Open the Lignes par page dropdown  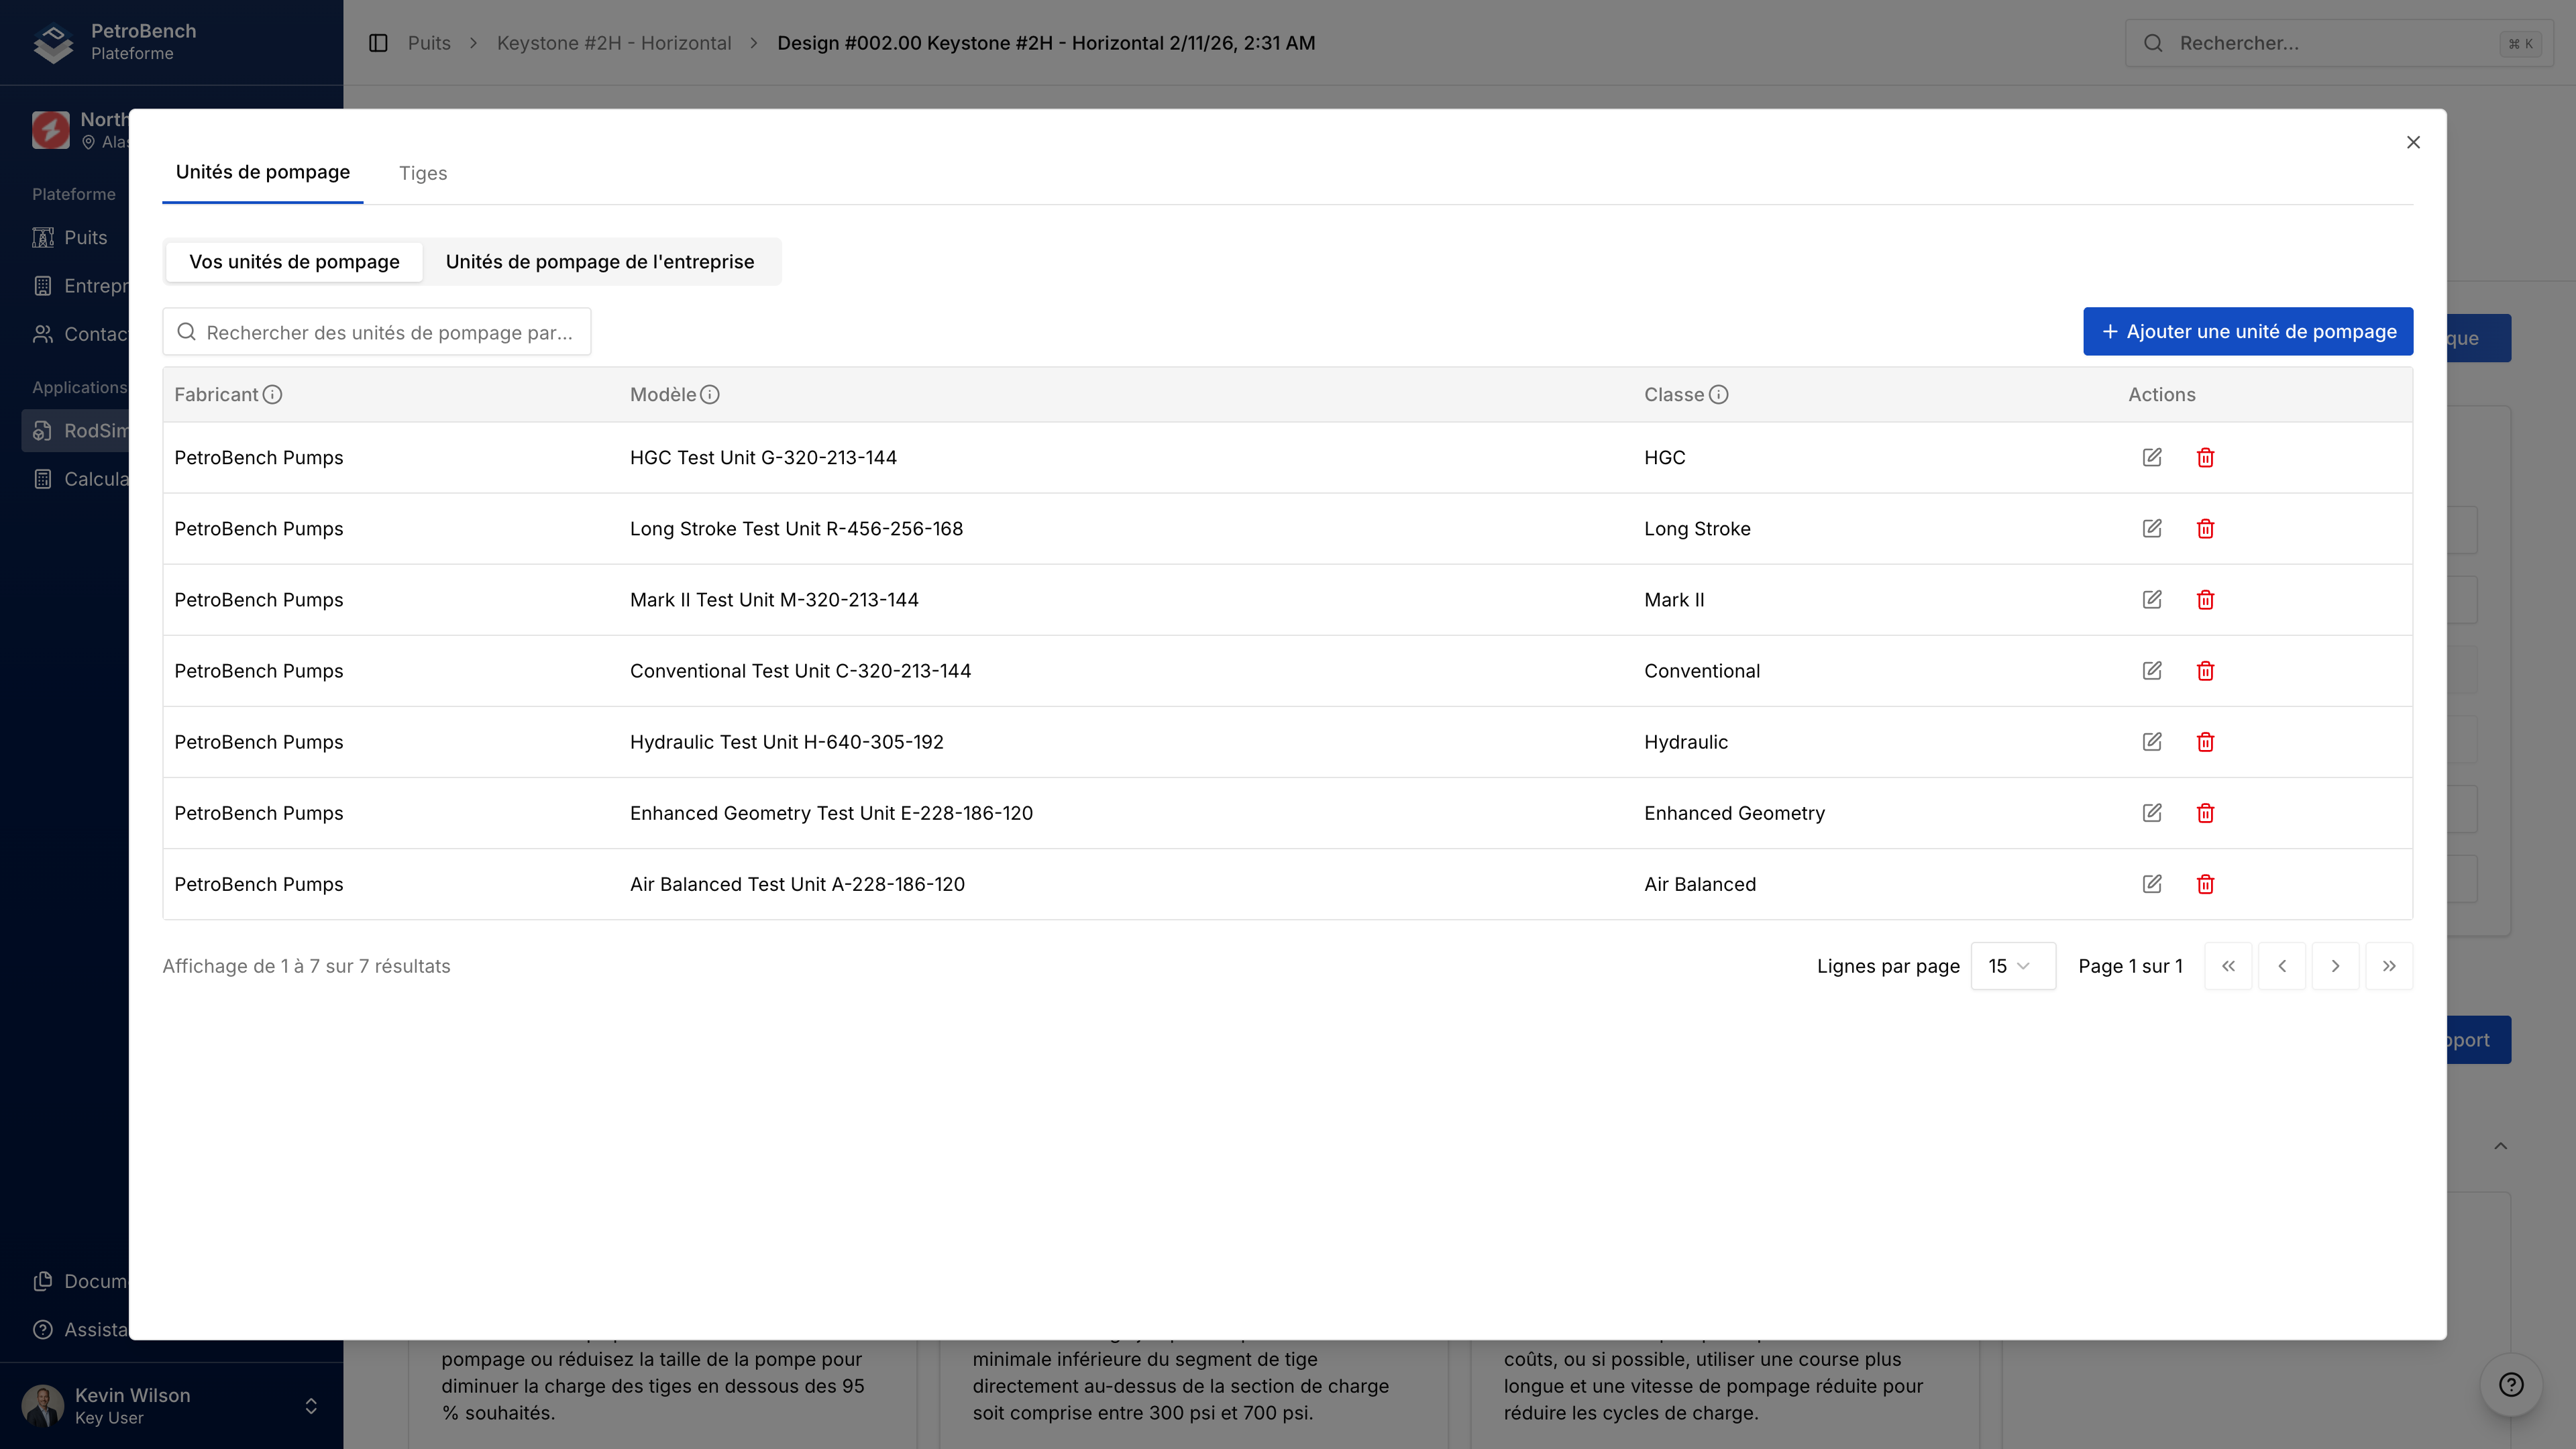[2012, 965]
